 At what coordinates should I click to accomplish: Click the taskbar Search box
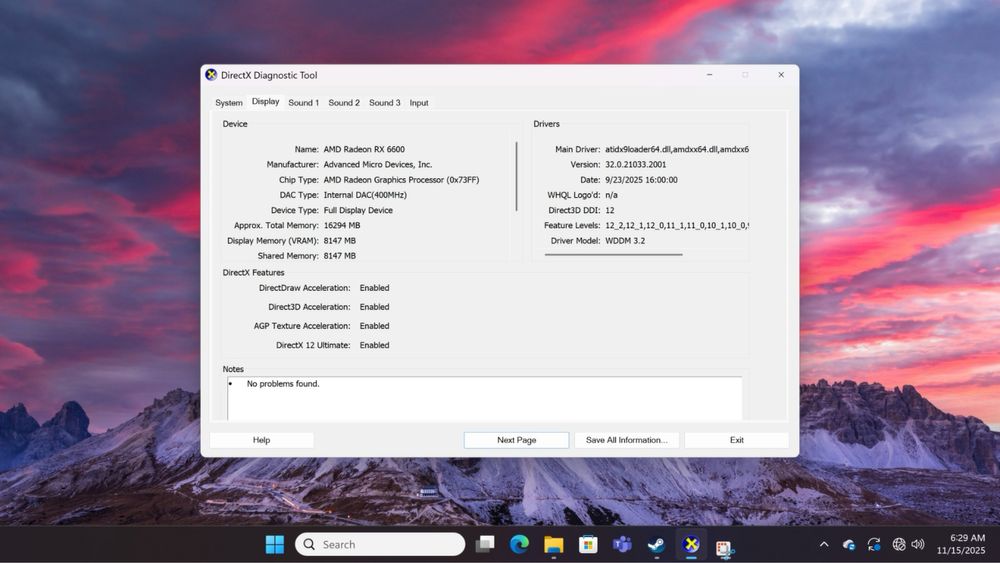[x=380, y=545]
